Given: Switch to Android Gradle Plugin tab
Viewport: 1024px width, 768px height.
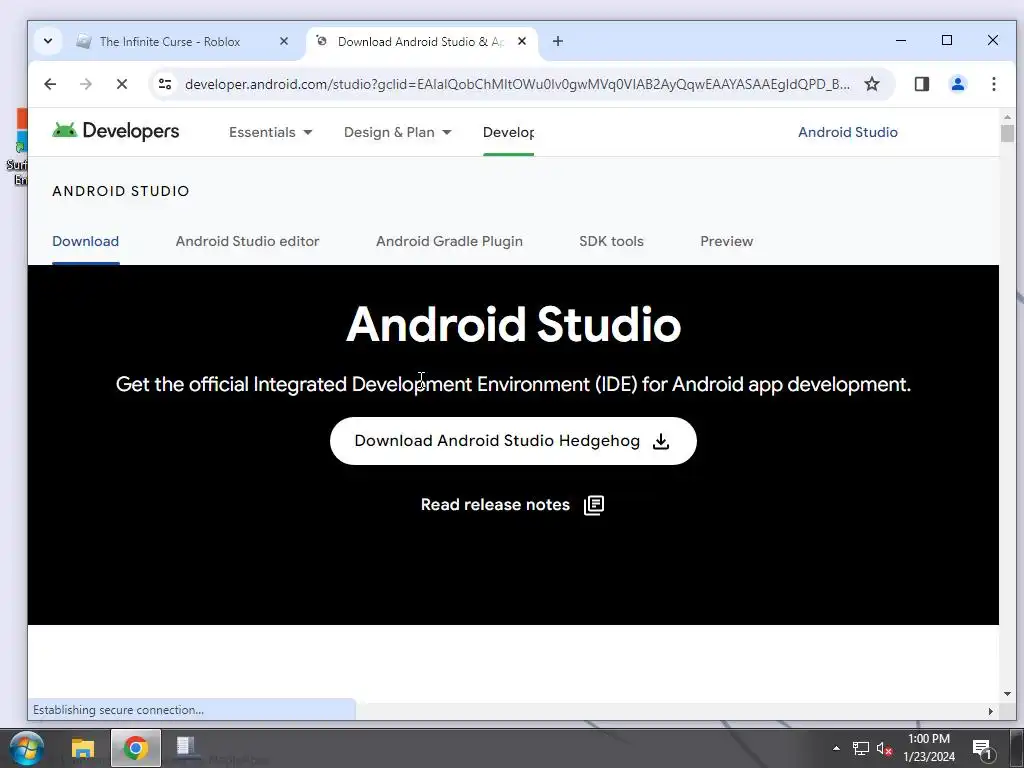Looking at the screenshot, I should tap(449, 241).
